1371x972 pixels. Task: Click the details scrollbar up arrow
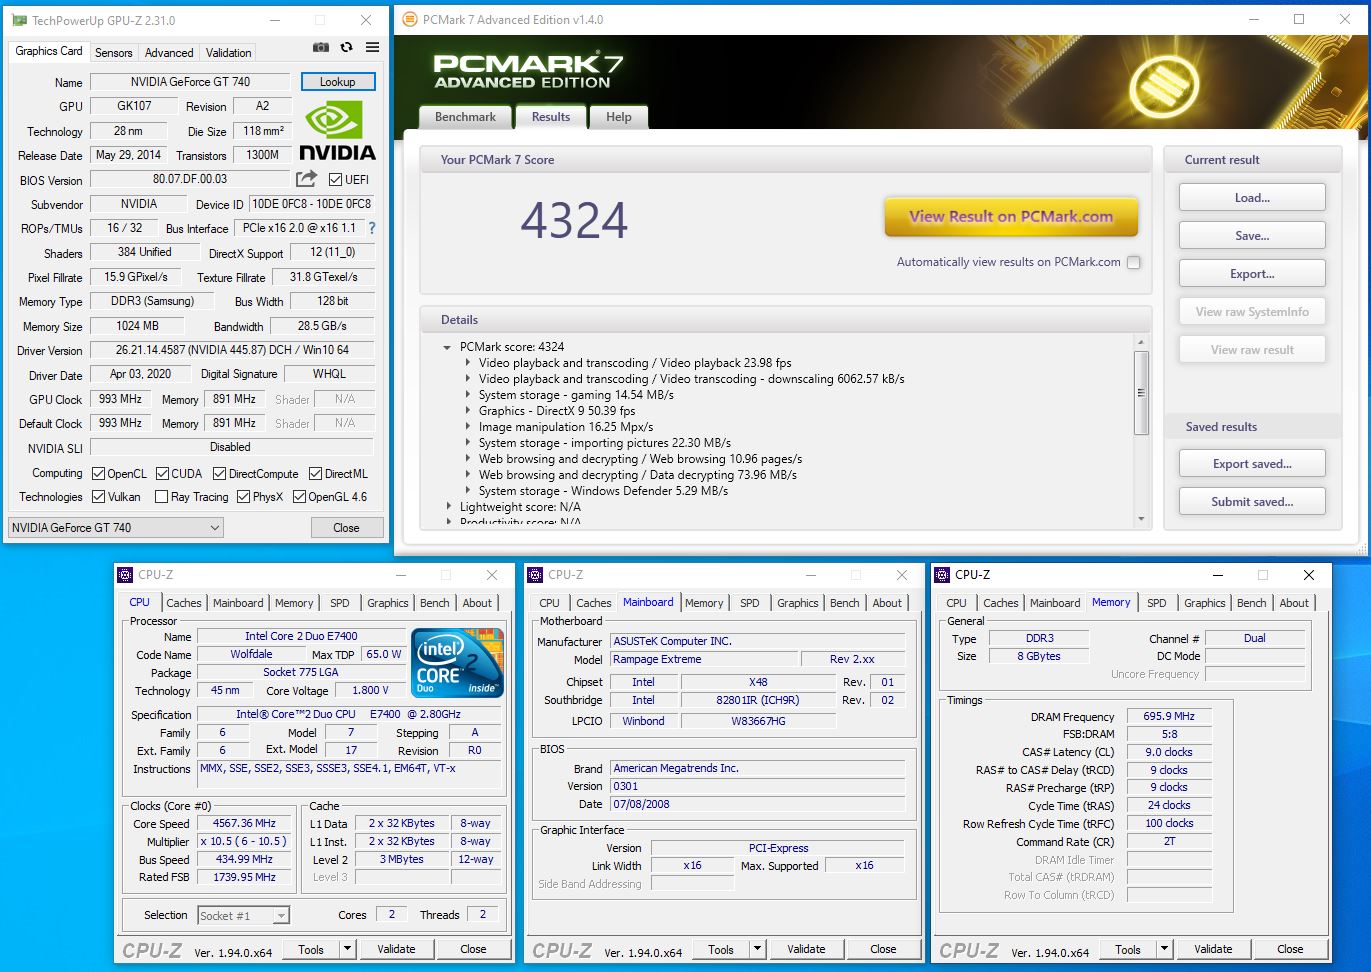tap(1141, 342)
